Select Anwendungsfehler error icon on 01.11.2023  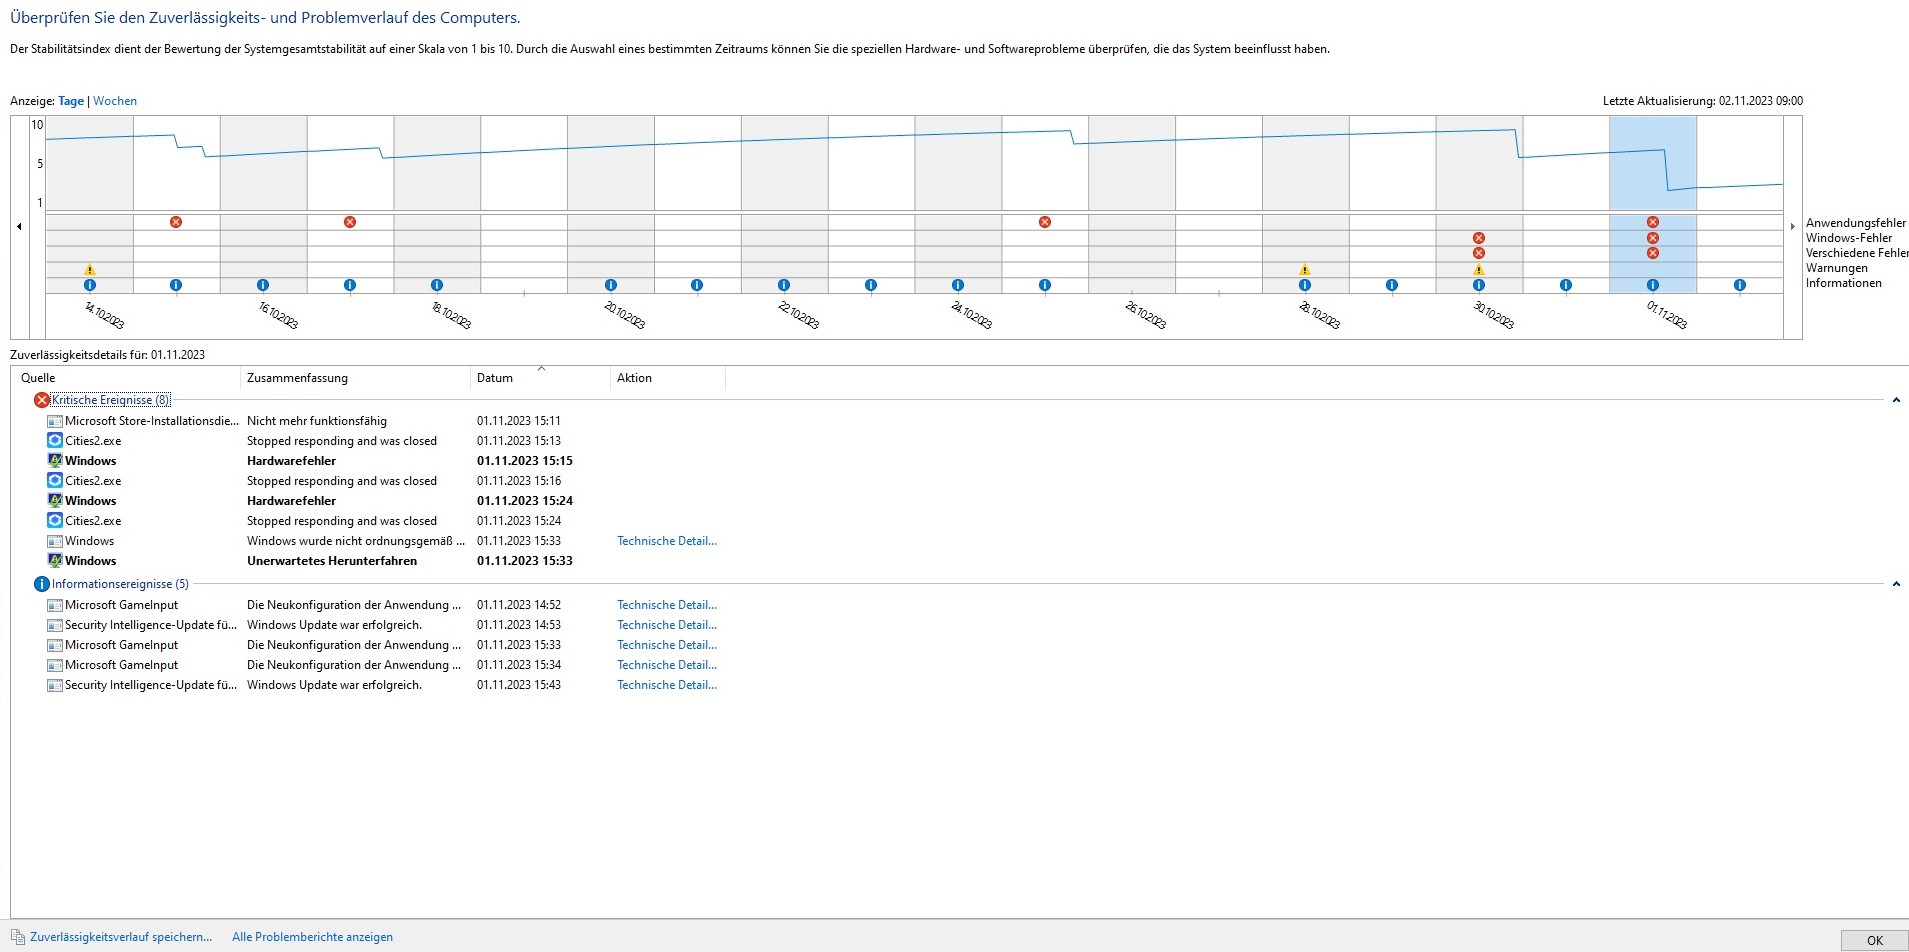pos(1653,222)
